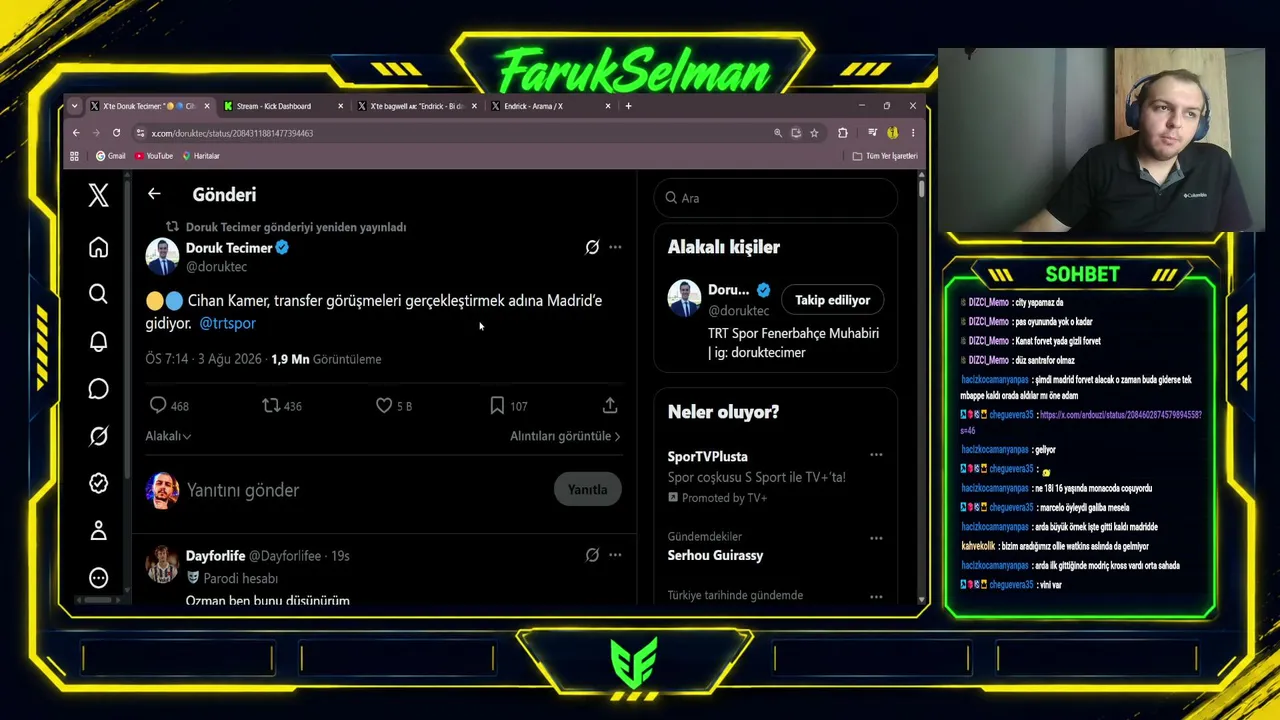Screen dimensions: 1280x720
Task: Click the Grok icon on Doruk Tecimer's post
Action: [592, 247]
